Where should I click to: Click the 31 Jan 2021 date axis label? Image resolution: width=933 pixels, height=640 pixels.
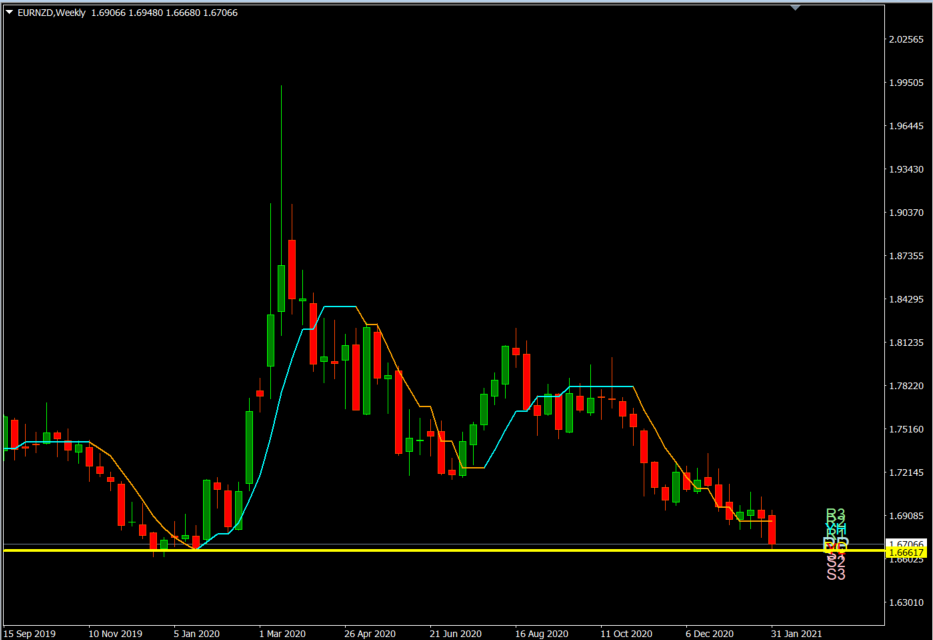click(x=795, y=633)
